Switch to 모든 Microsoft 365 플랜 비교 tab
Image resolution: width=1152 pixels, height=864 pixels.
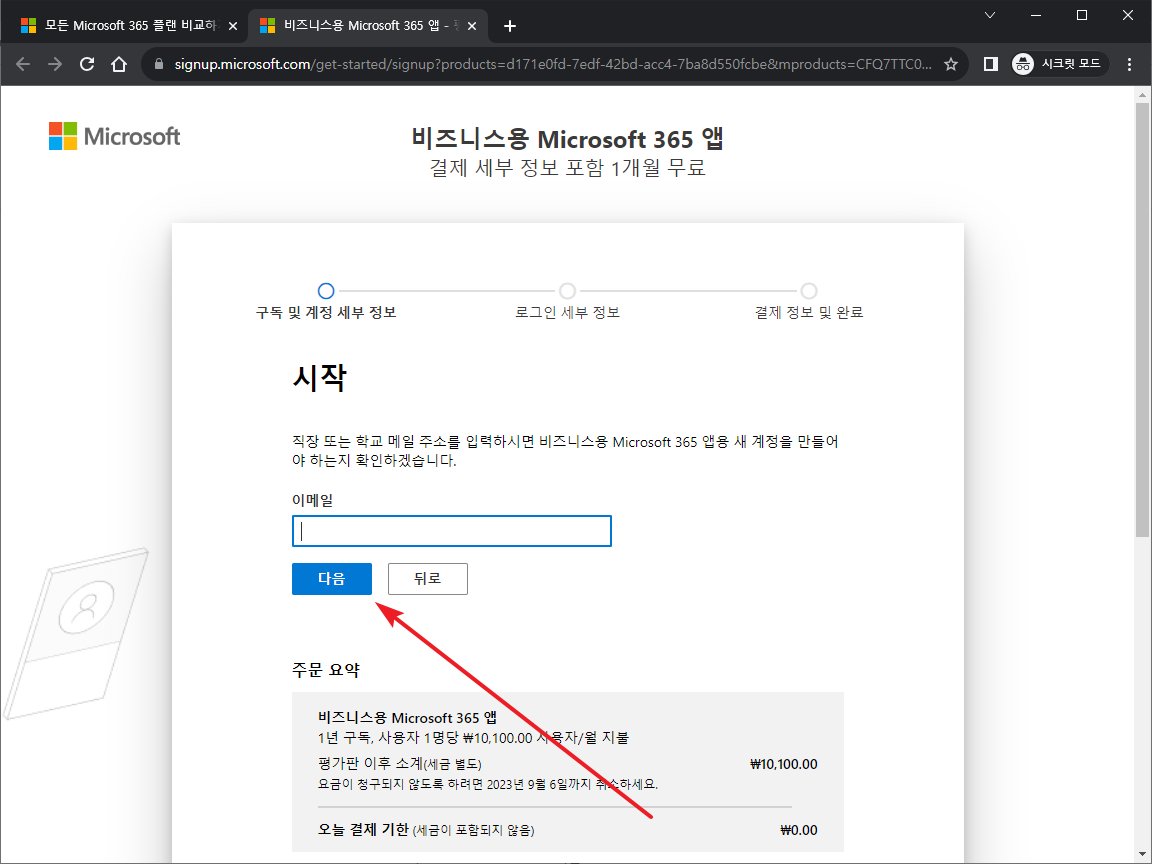tap(130, 26)
